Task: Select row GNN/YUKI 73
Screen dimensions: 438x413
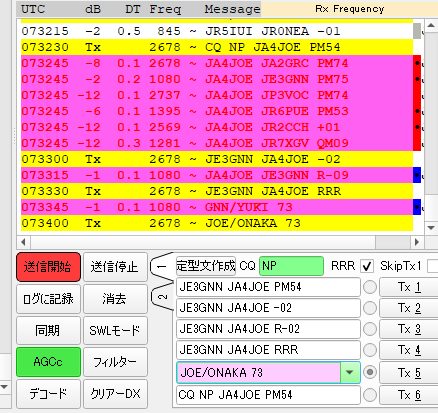Action: (x=217, y=207)
